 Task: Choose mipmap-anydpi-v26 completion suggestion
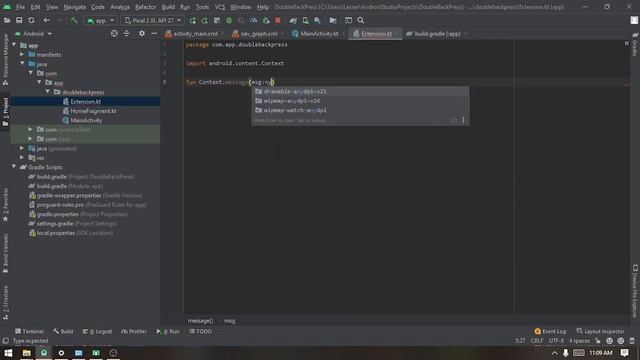pyautogui.click(x=360, y=101)
